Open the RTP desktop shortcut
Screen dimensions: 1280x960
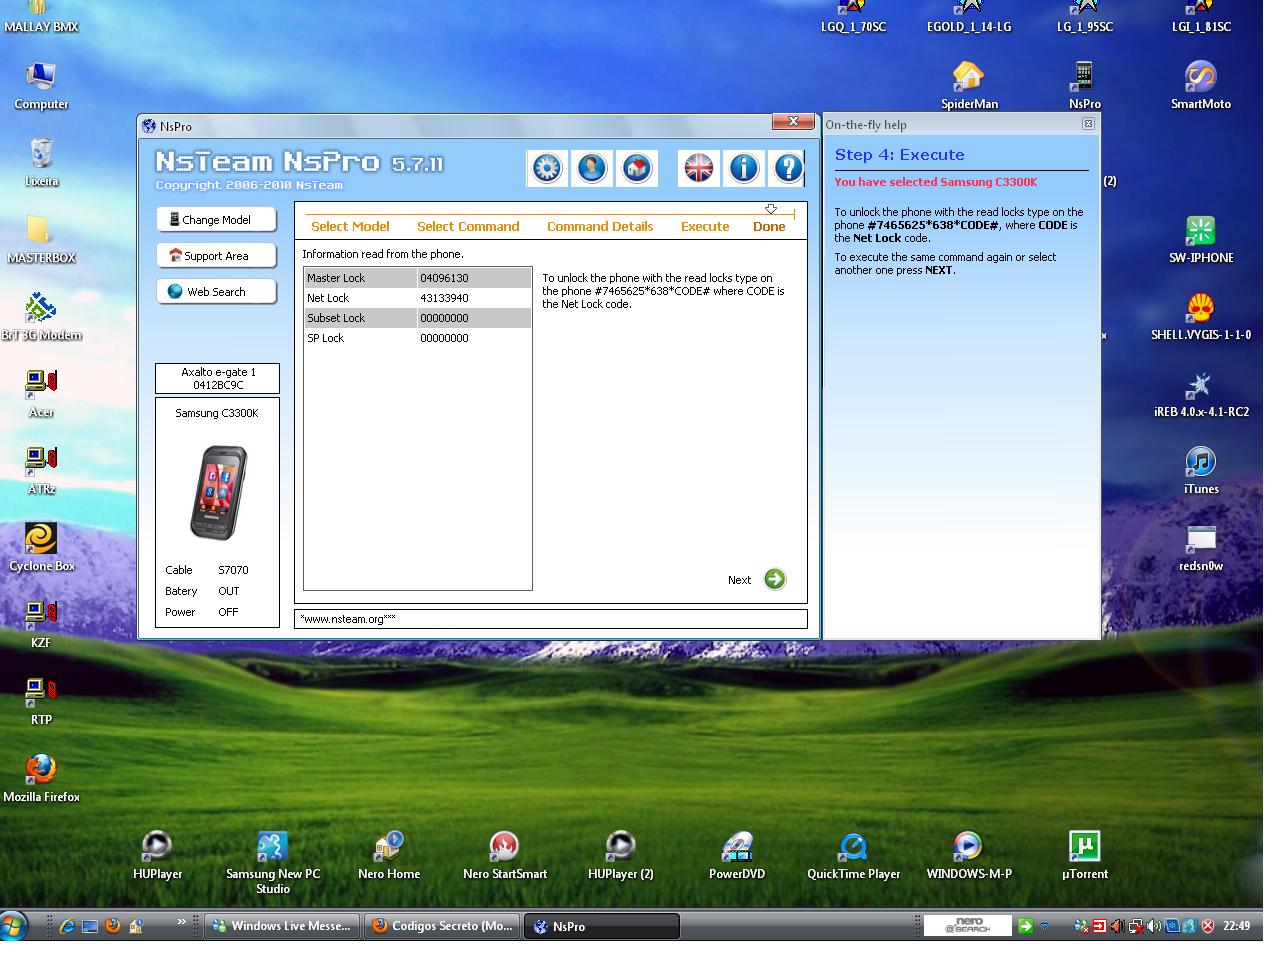click(x=41, y=701)
